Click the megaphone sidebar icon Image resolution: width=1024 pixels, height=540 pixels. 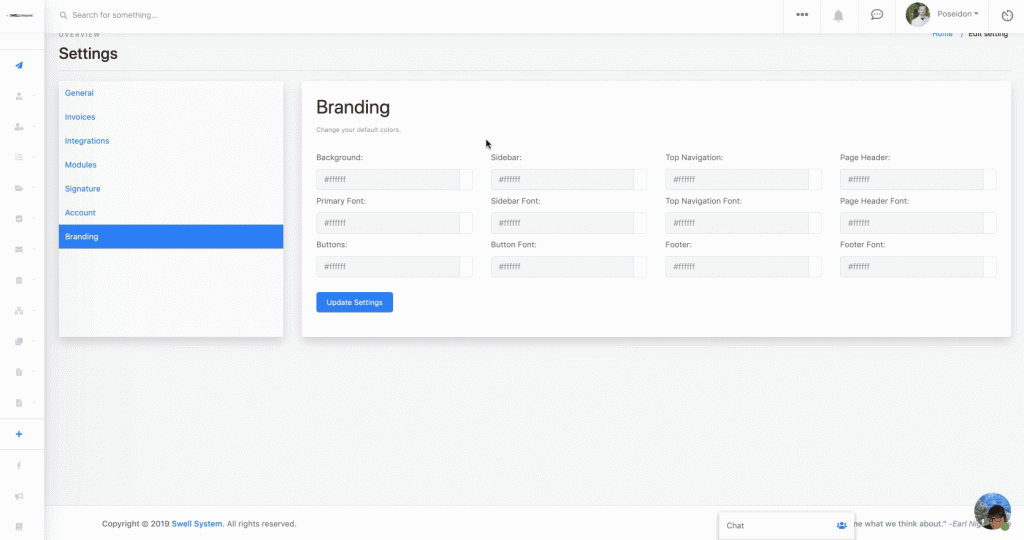point(19,496)
